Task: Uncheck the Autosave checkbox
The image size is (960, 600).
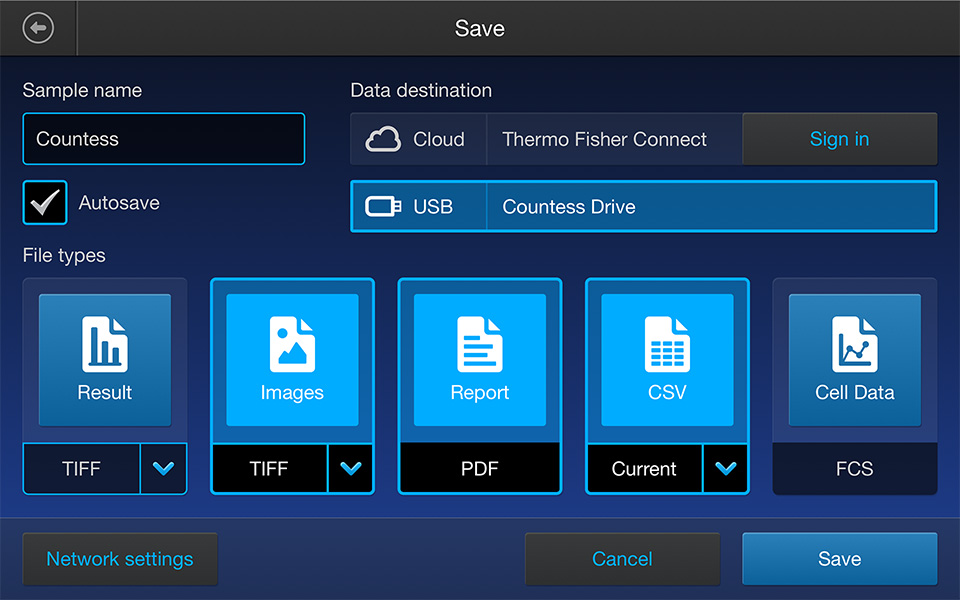Action: 45,203
